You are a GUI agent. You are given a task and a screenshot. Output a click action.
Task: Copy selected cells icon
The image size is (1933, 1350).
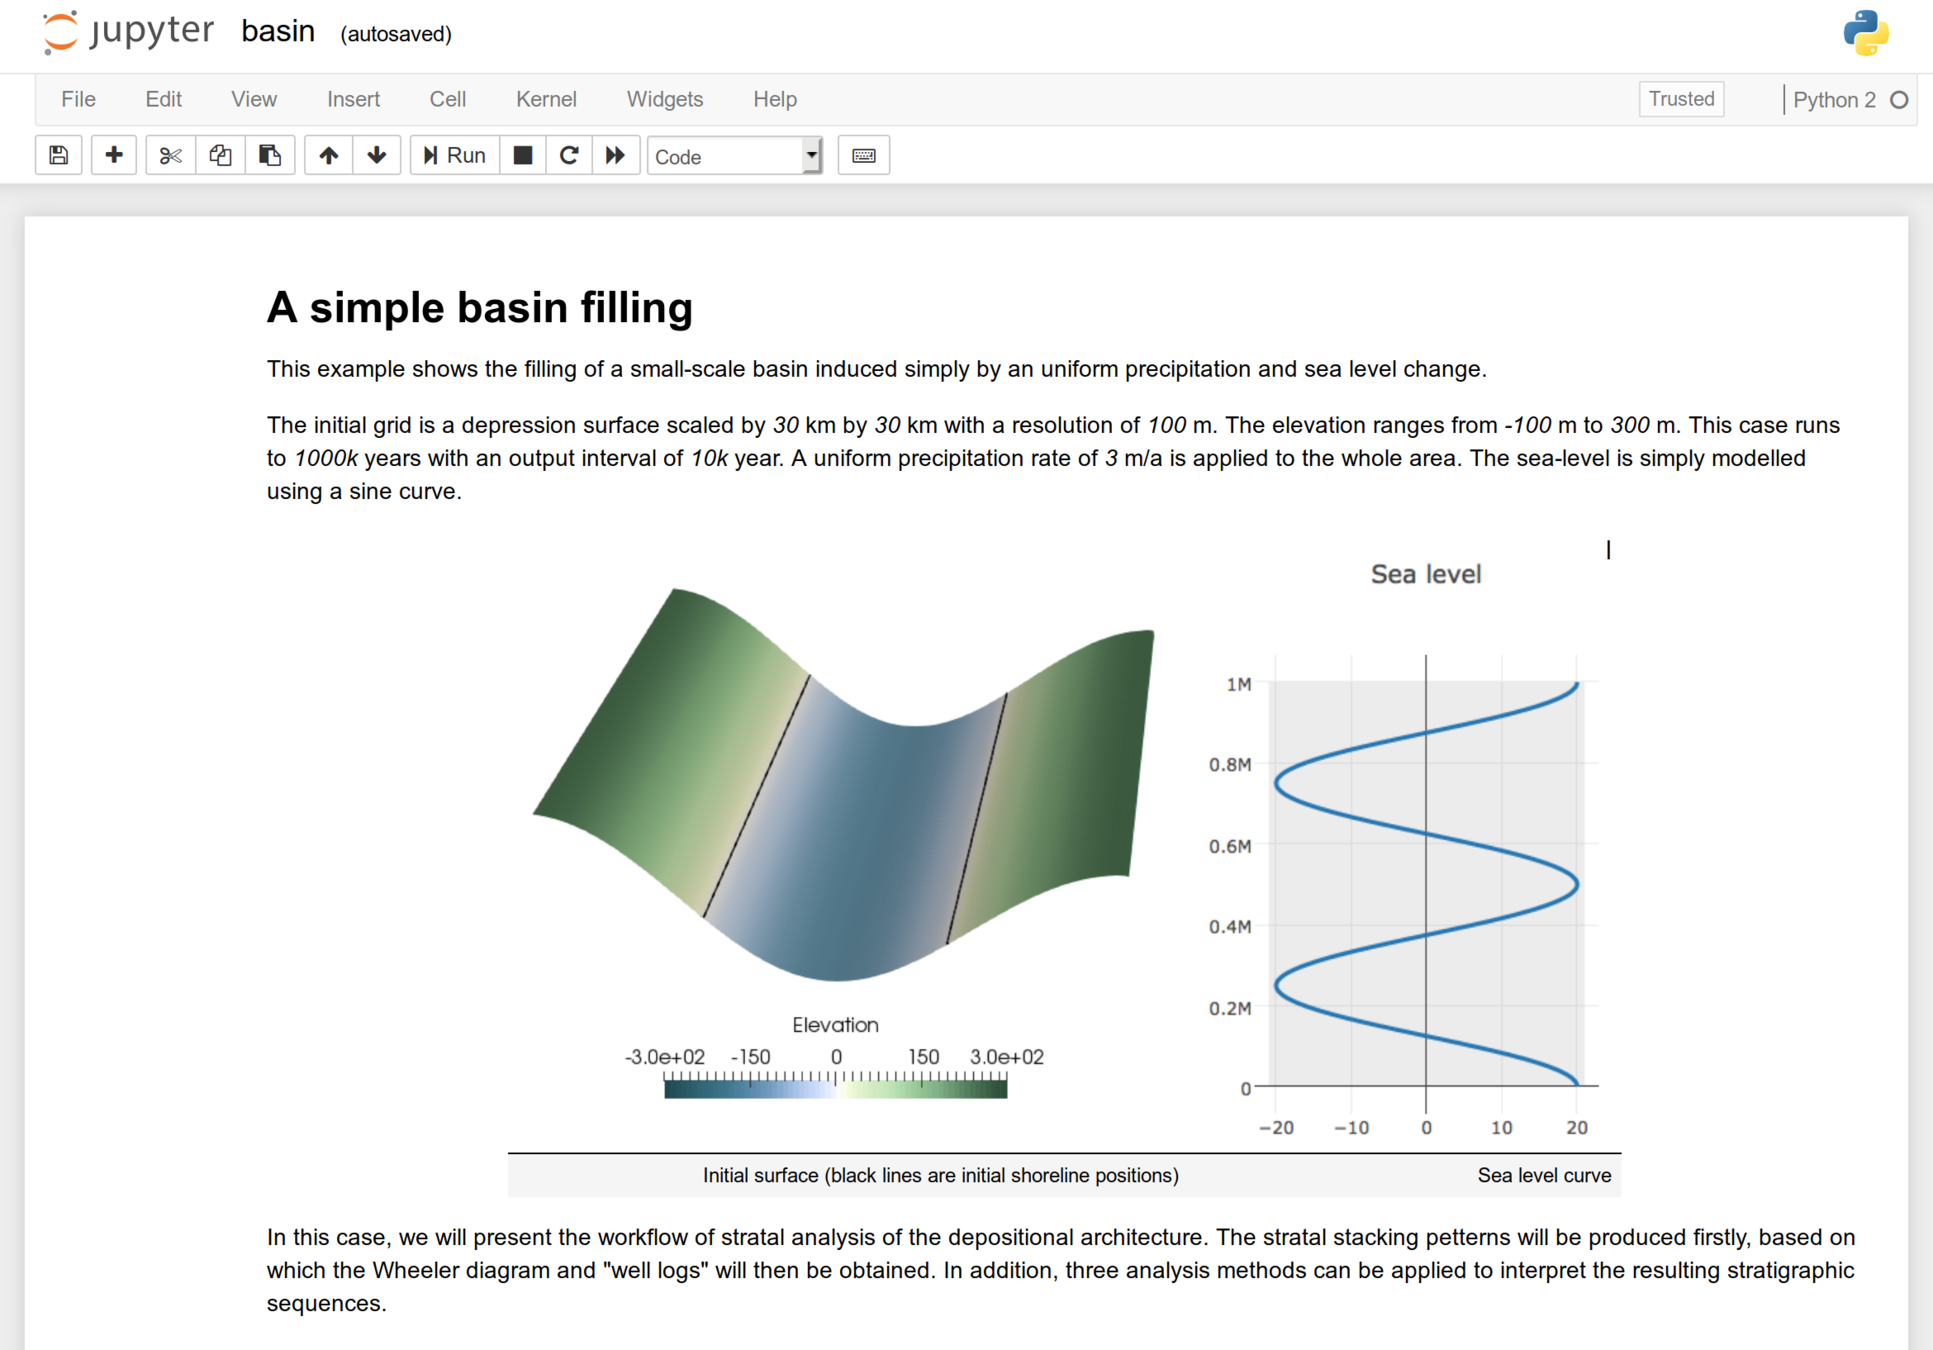[x=220, y=156]
